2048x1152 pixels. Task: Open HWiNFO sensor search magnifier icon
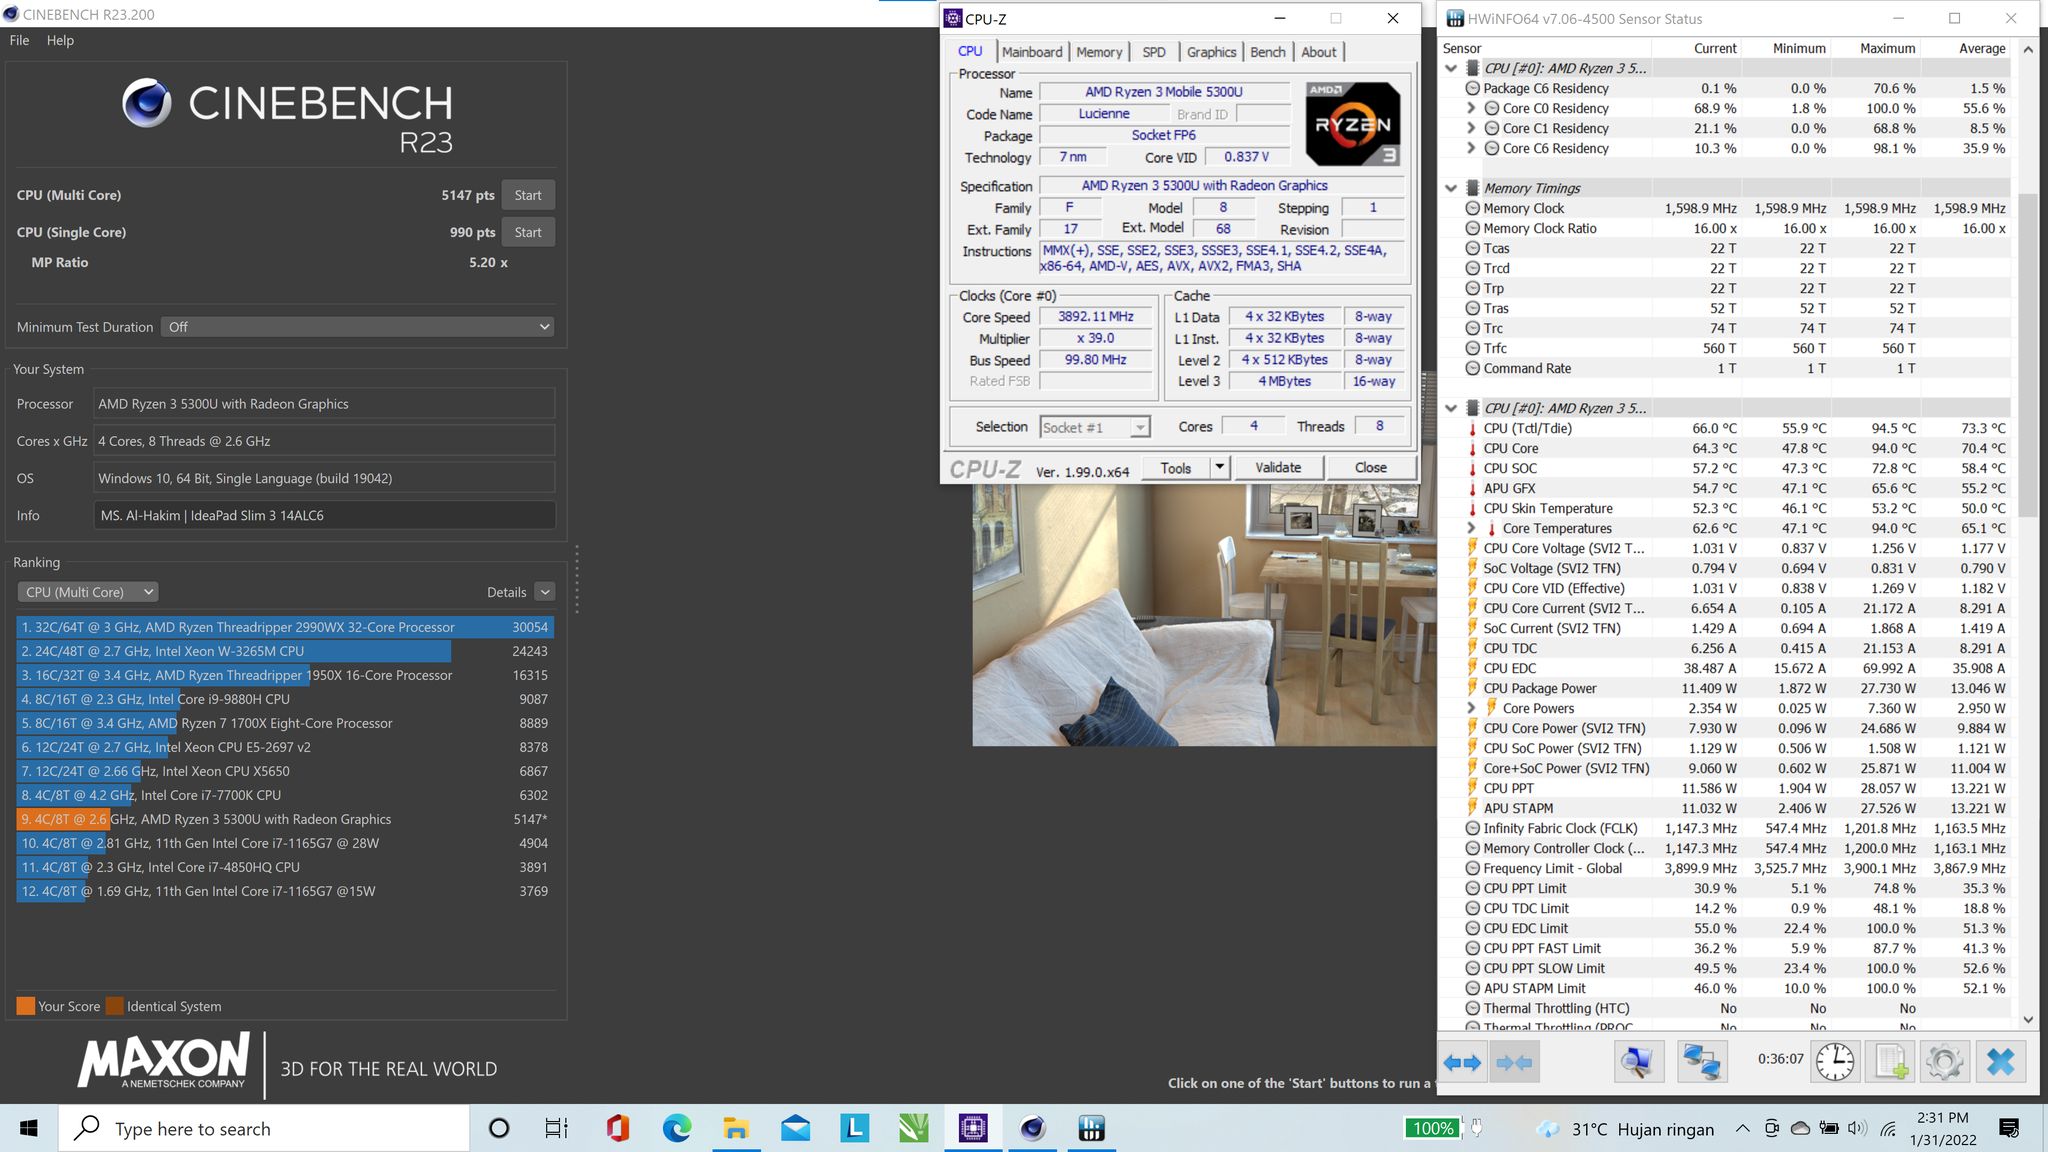1639,1062
